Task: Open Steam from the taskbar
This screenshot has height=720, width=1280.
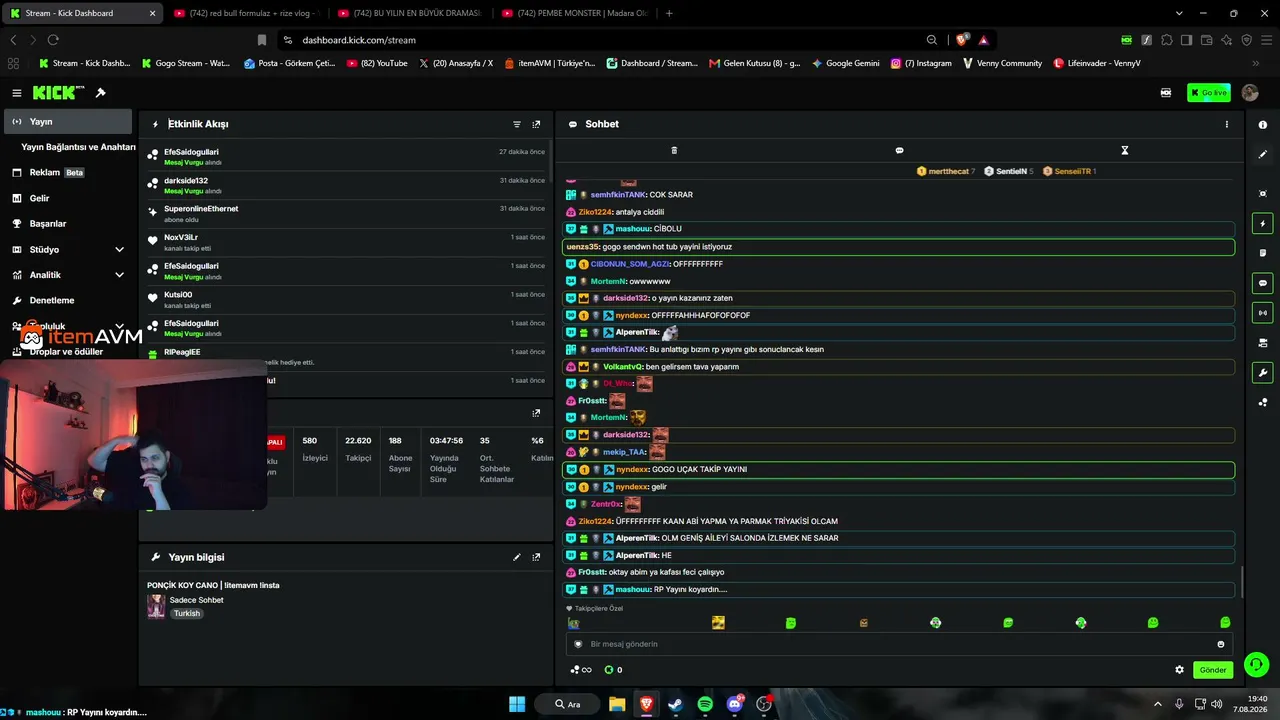Action: coord(675,704)
